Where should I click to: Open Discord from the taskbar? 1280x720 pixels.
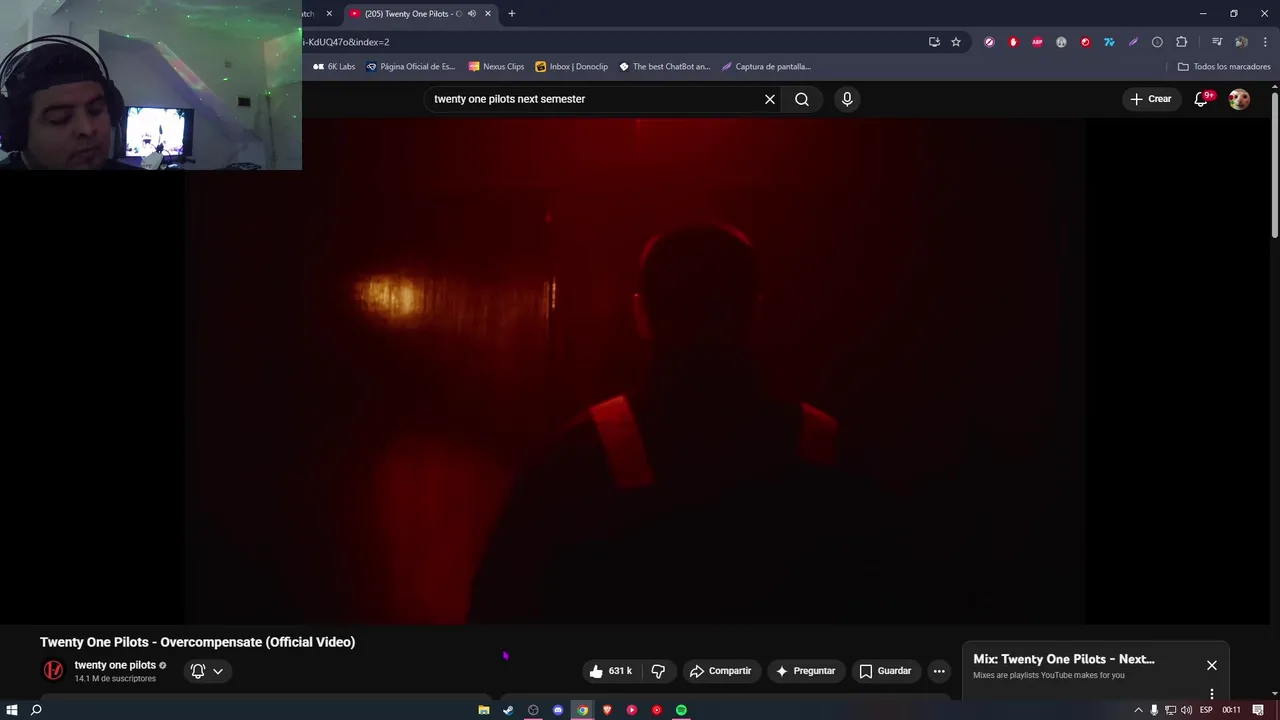[x=558, y=710]
